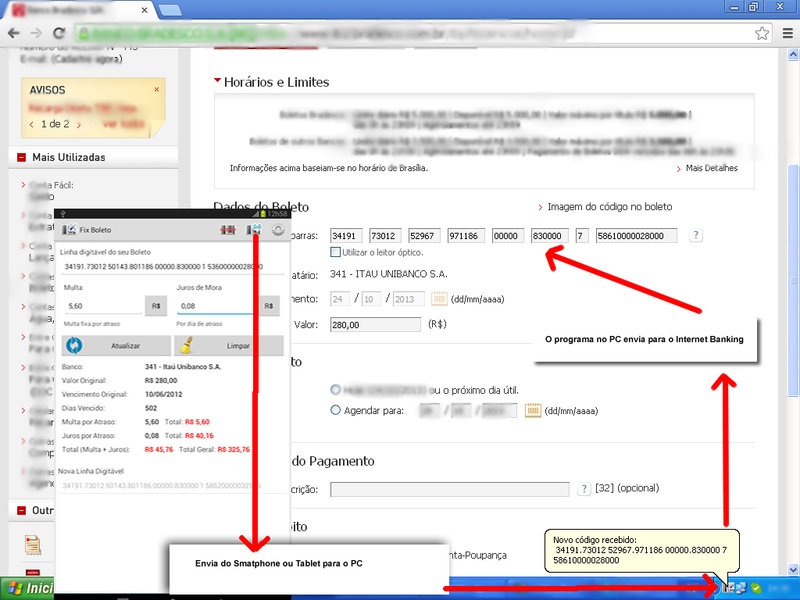Click ver todos in AVISOS
Viewport: 800px width, 600px height.
tap(123, 124)
